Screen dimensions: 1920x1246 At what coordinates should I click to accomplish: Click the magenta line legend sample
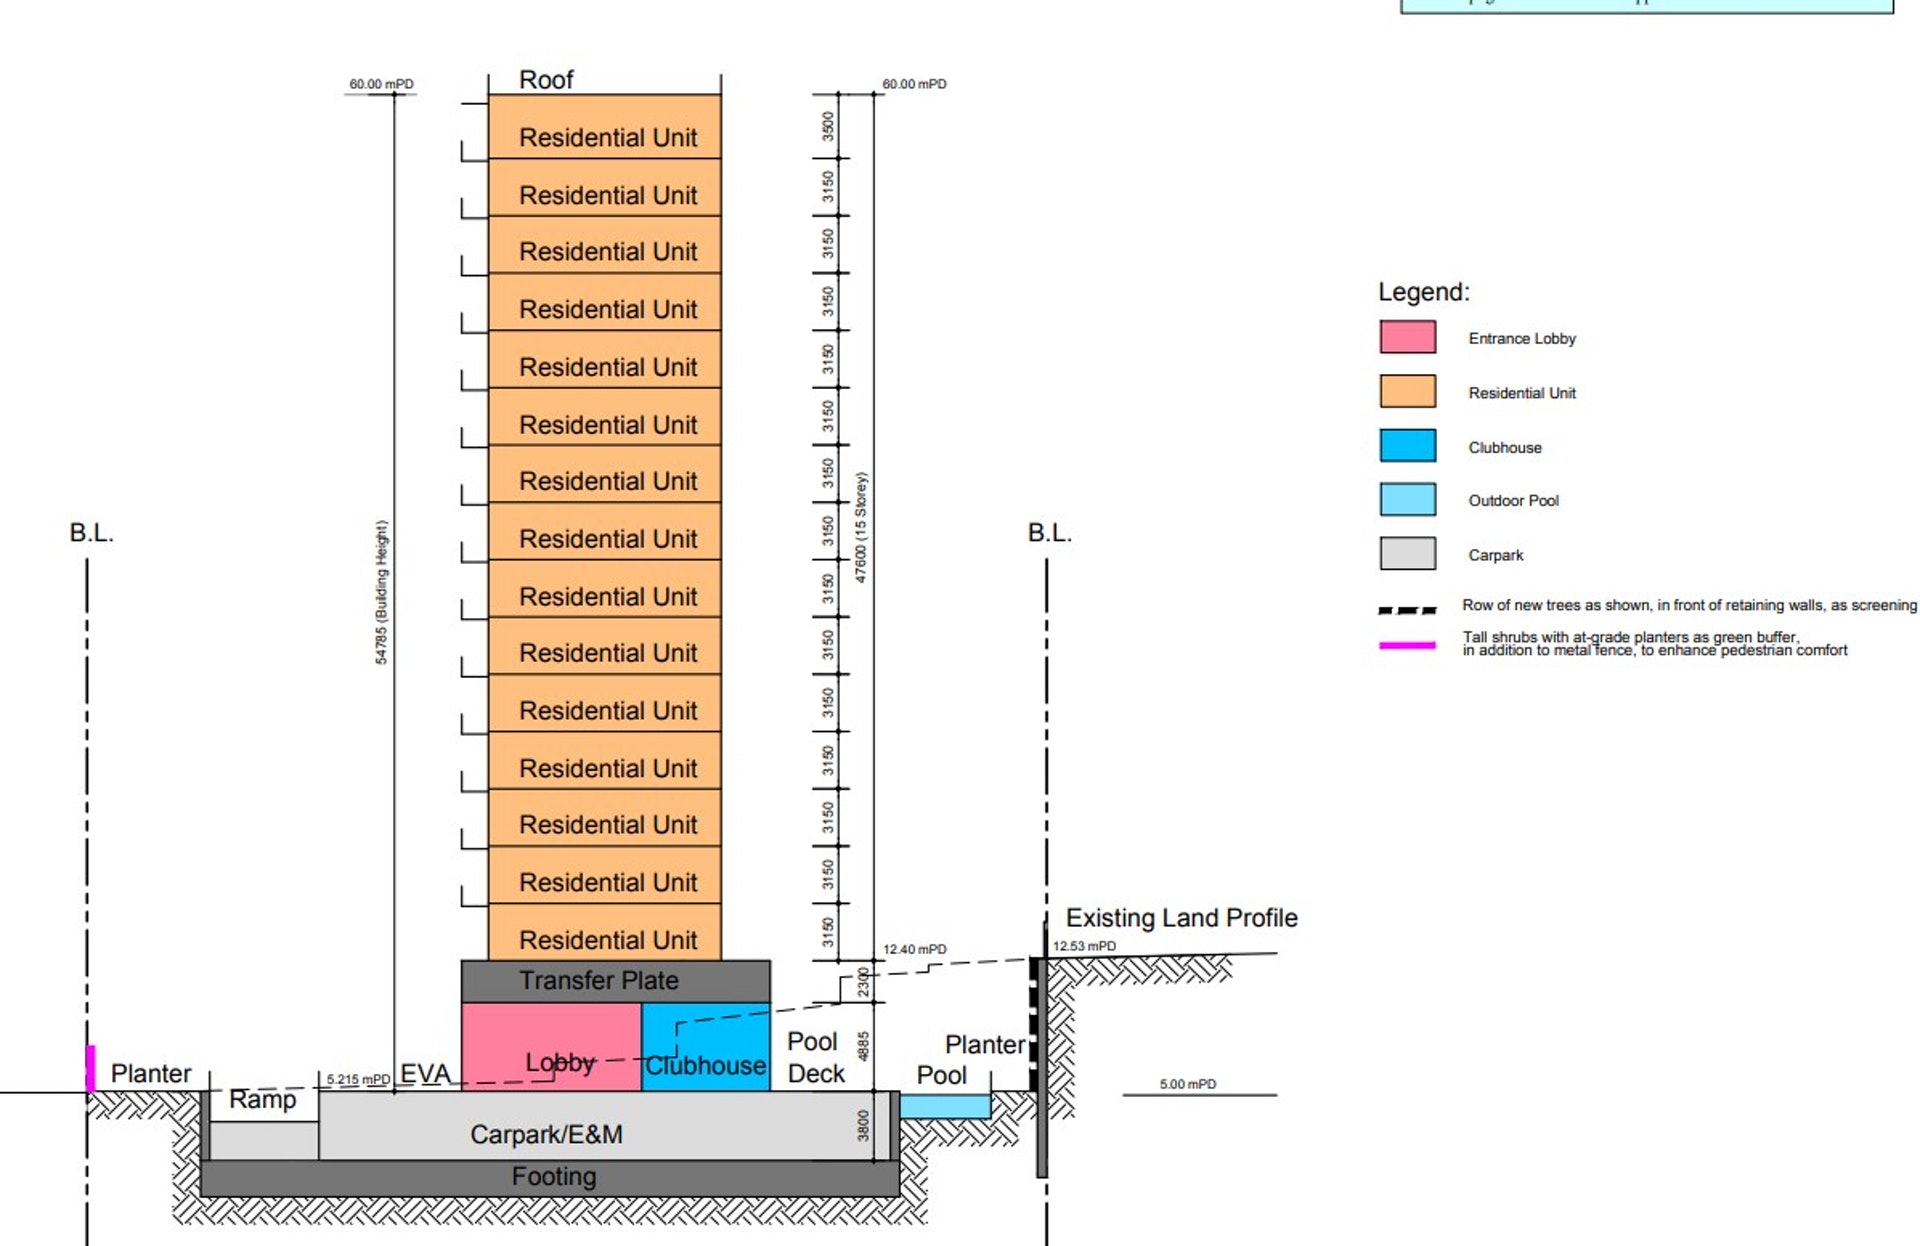pyautogui.click(x=1408, y=646)
